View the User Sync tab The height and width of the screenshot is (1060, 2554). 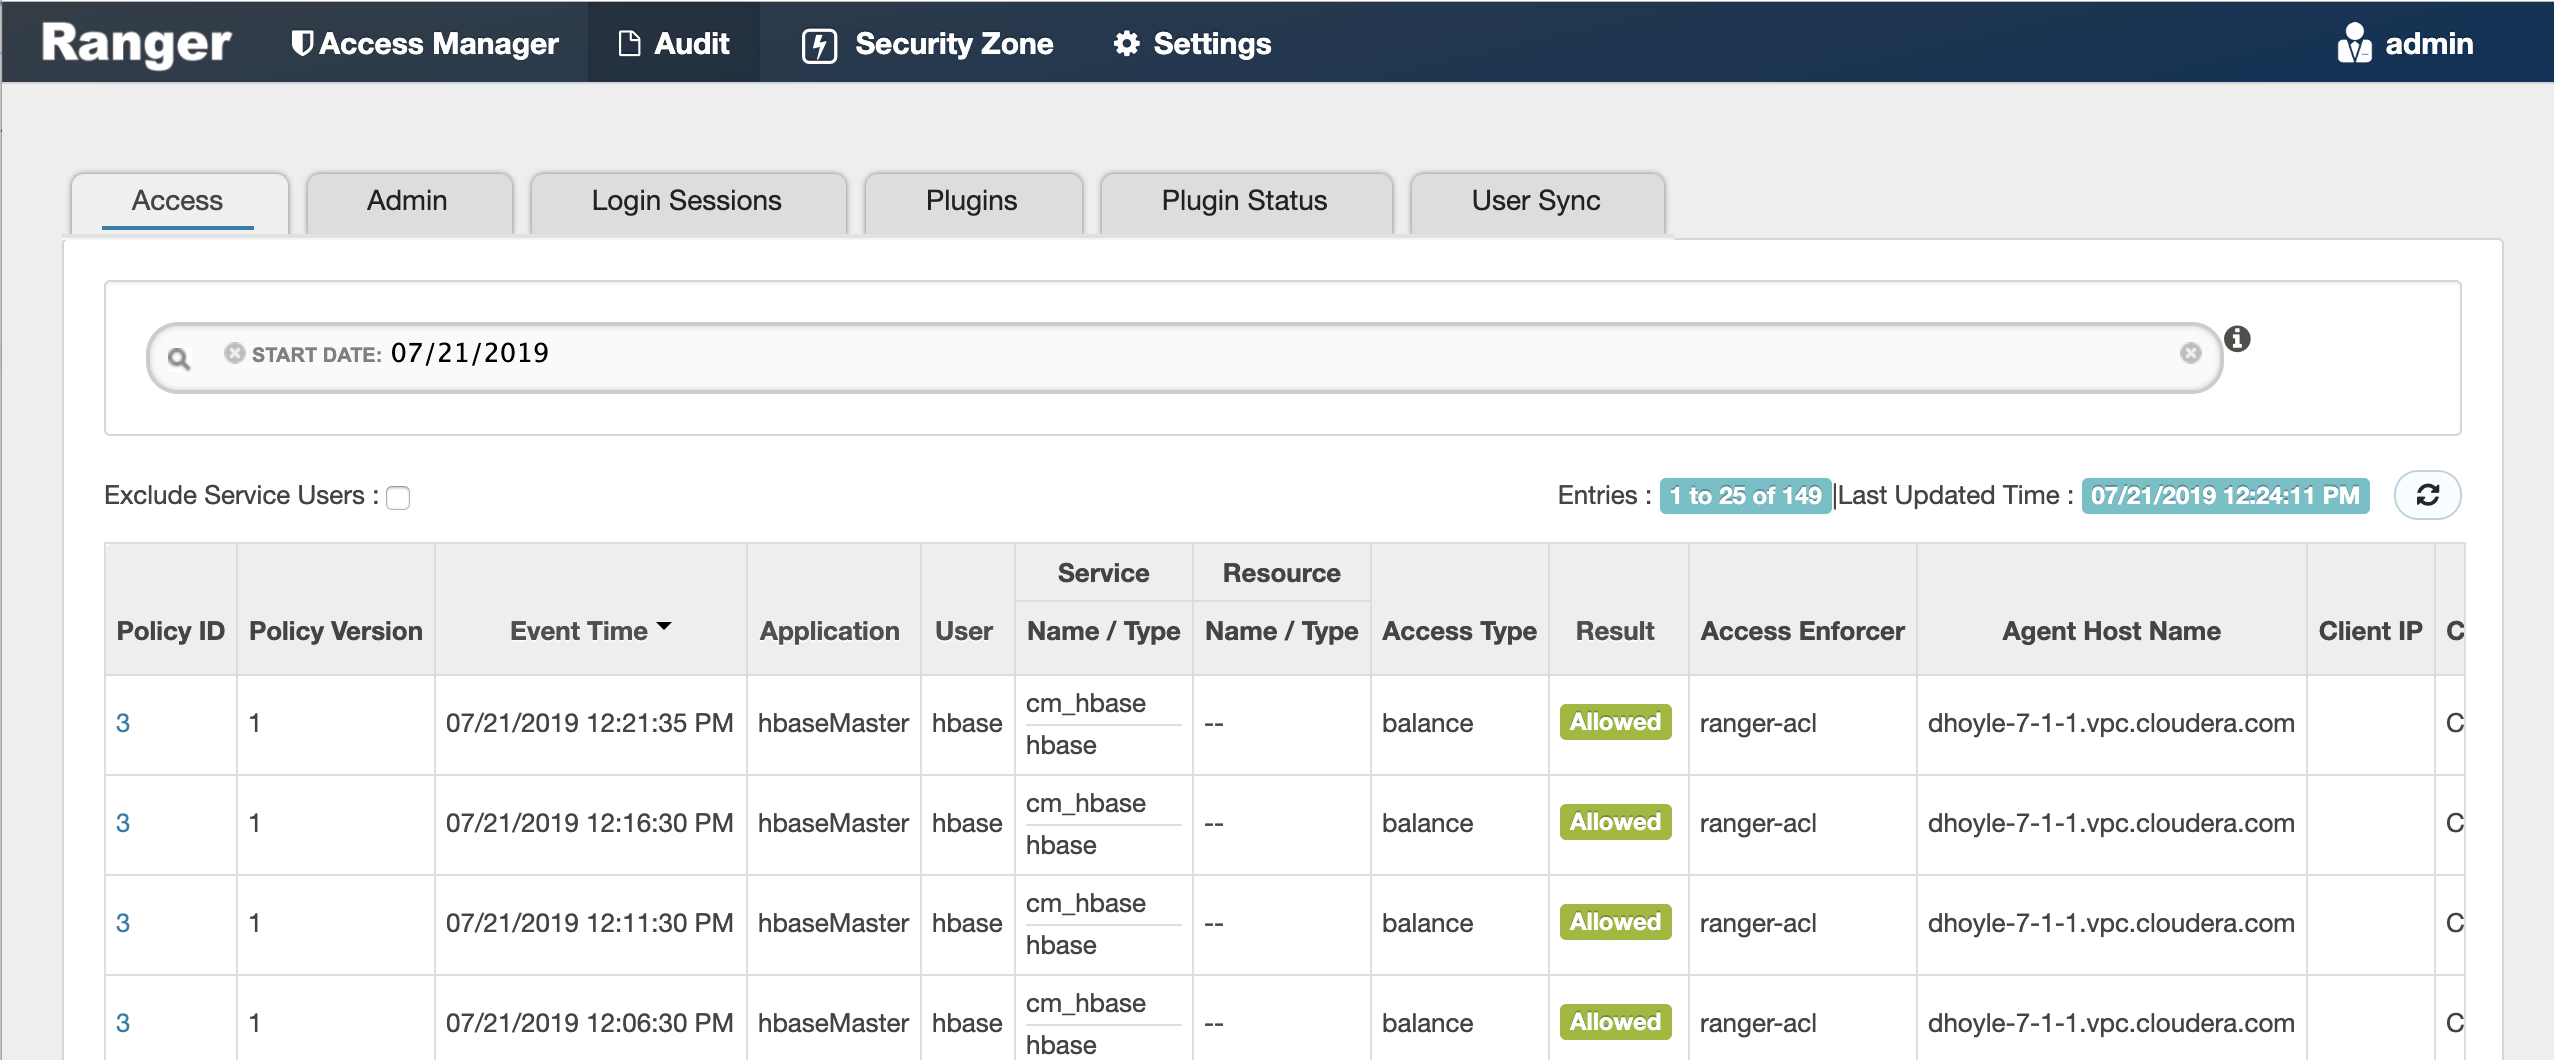pyautogui.click(x=1535, y=200)
